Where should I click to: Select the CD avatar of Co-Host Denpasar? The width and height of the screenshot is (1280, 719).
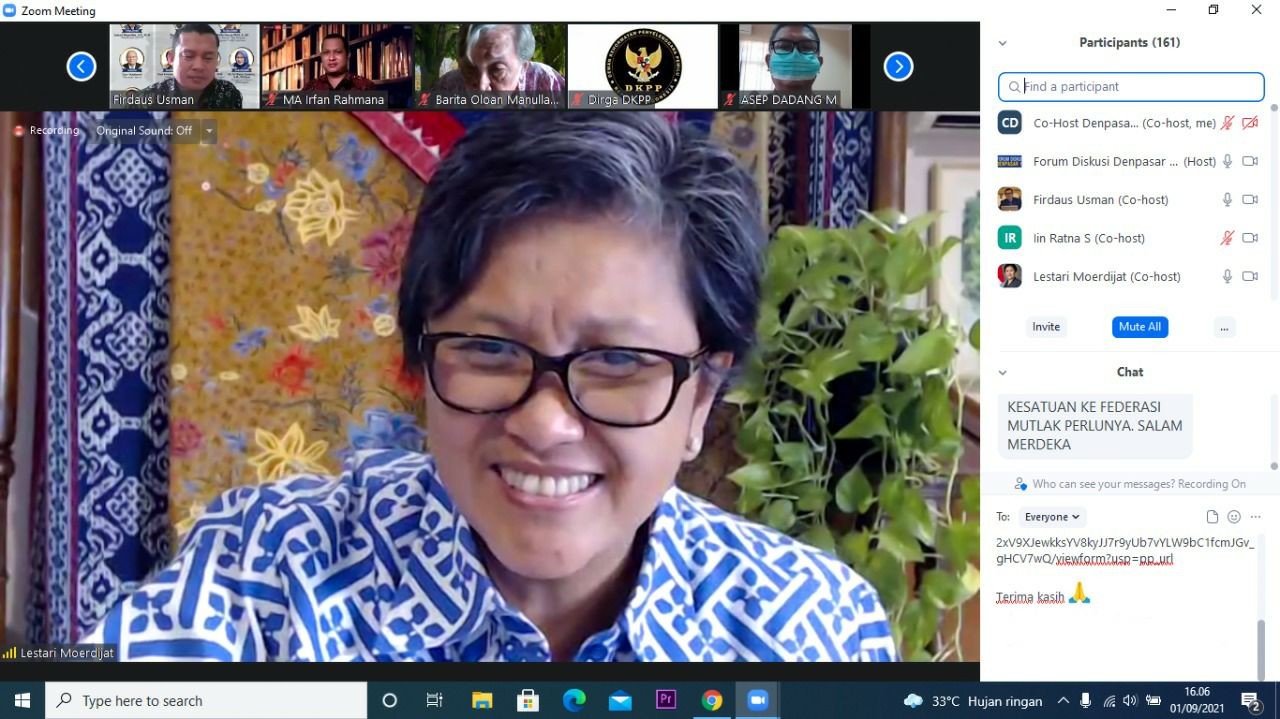[1009, 123]
